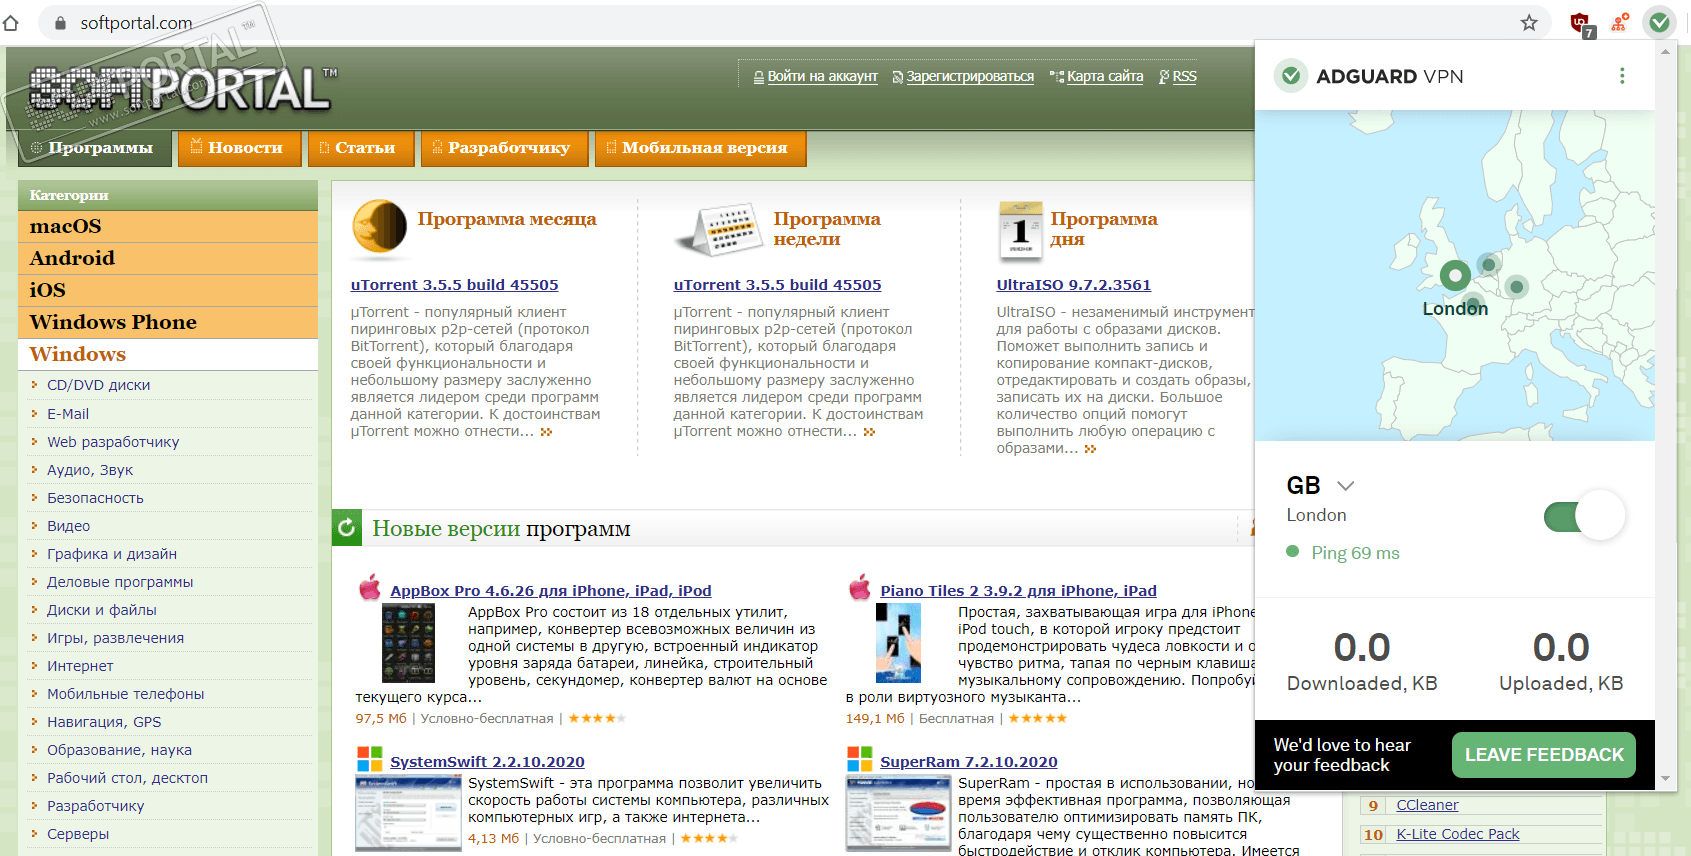Open the SuperRam 7.2.10.2020 link
Image resolution: width=1691 pixels, height=856 pixels.
click(x=968, y=762)
